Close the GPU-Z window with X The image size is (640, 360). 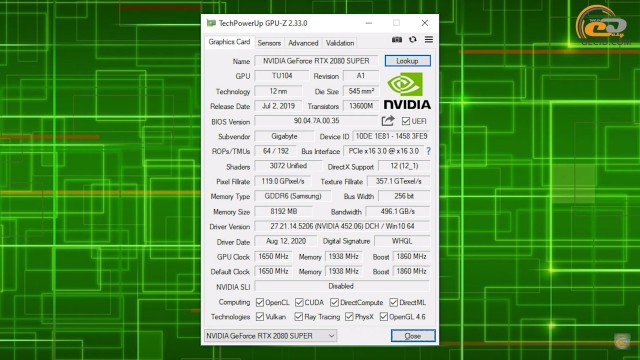click(425, 23)
